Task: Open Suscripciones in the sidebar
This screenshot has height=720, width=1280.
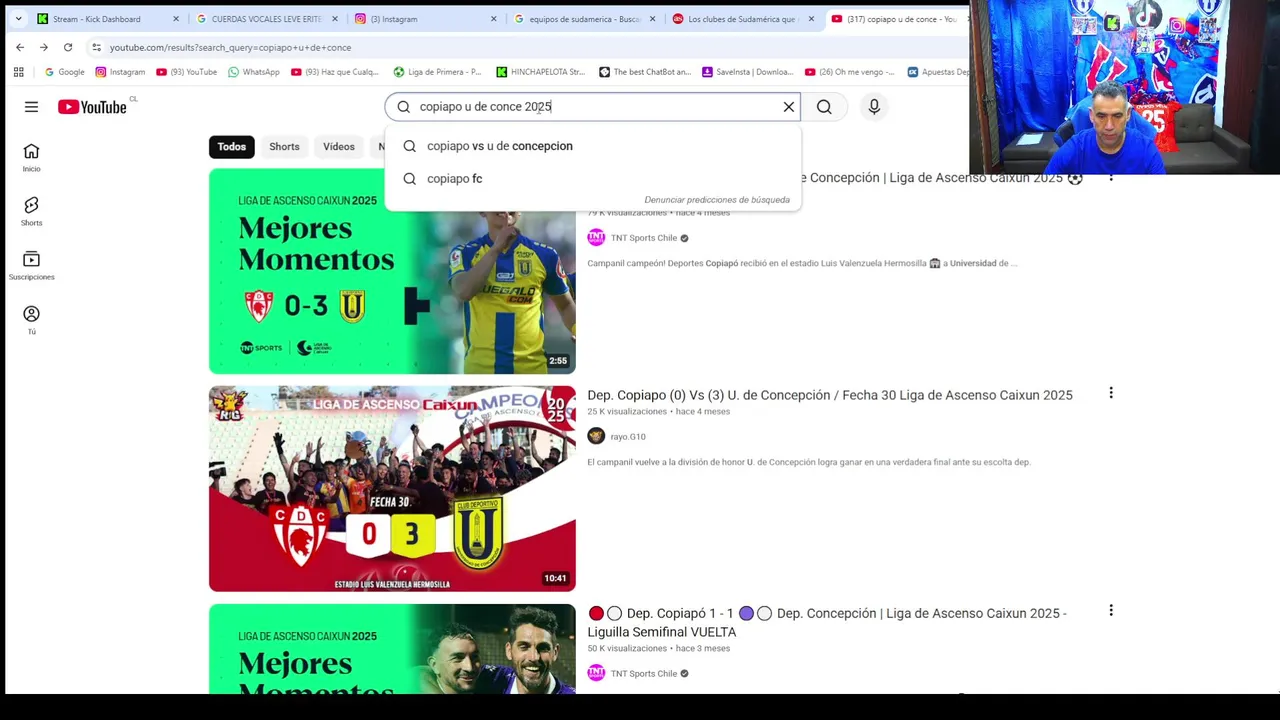Action: point(31,266)
